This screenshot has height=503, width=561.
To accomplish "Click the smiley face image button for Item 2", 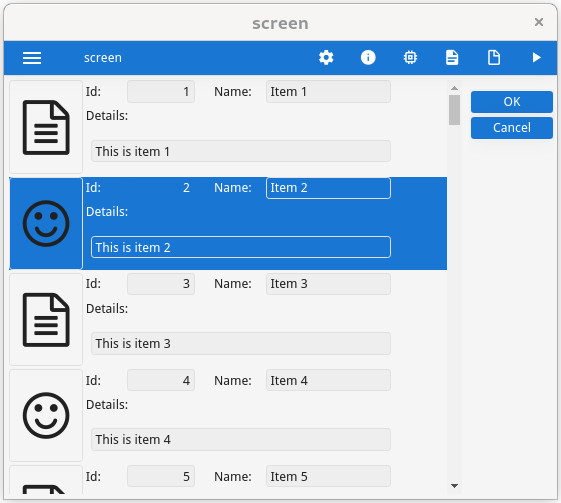I will 46,223.
